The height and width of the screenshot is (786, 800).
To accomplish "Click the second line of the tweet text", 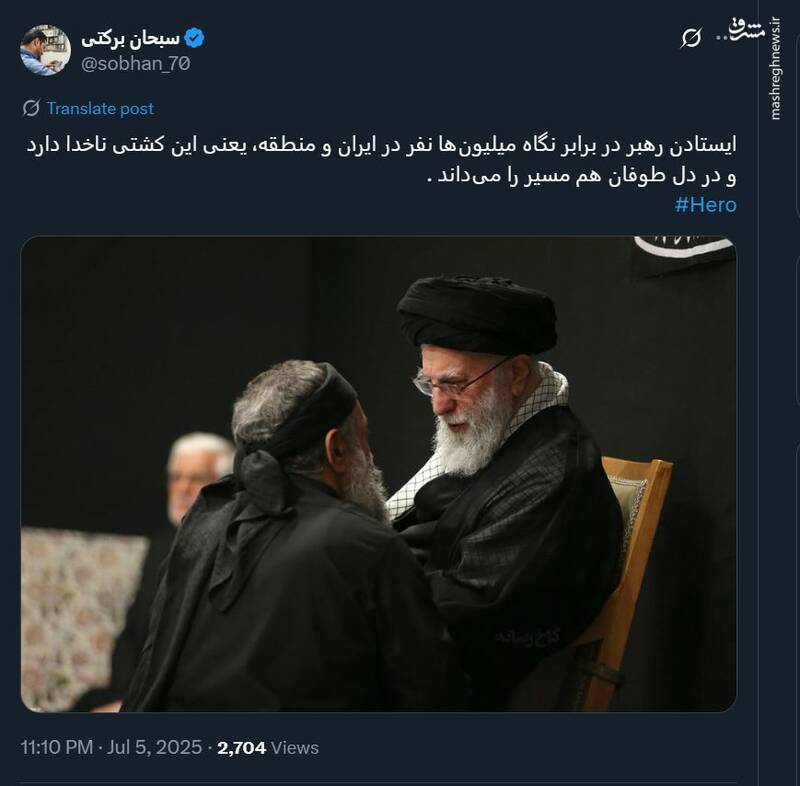I will pyautogui.click(x=582, y=176).
